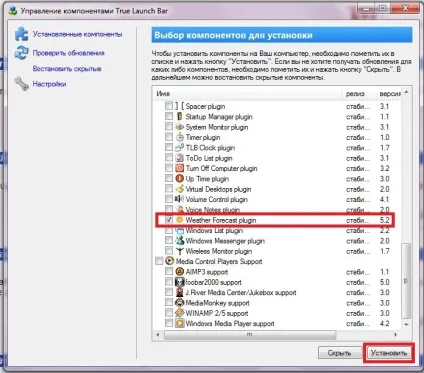Check the foobar2000 support checkbox
Image resolution: width=424 pixels, height=373 pixels.
(169, 282)
